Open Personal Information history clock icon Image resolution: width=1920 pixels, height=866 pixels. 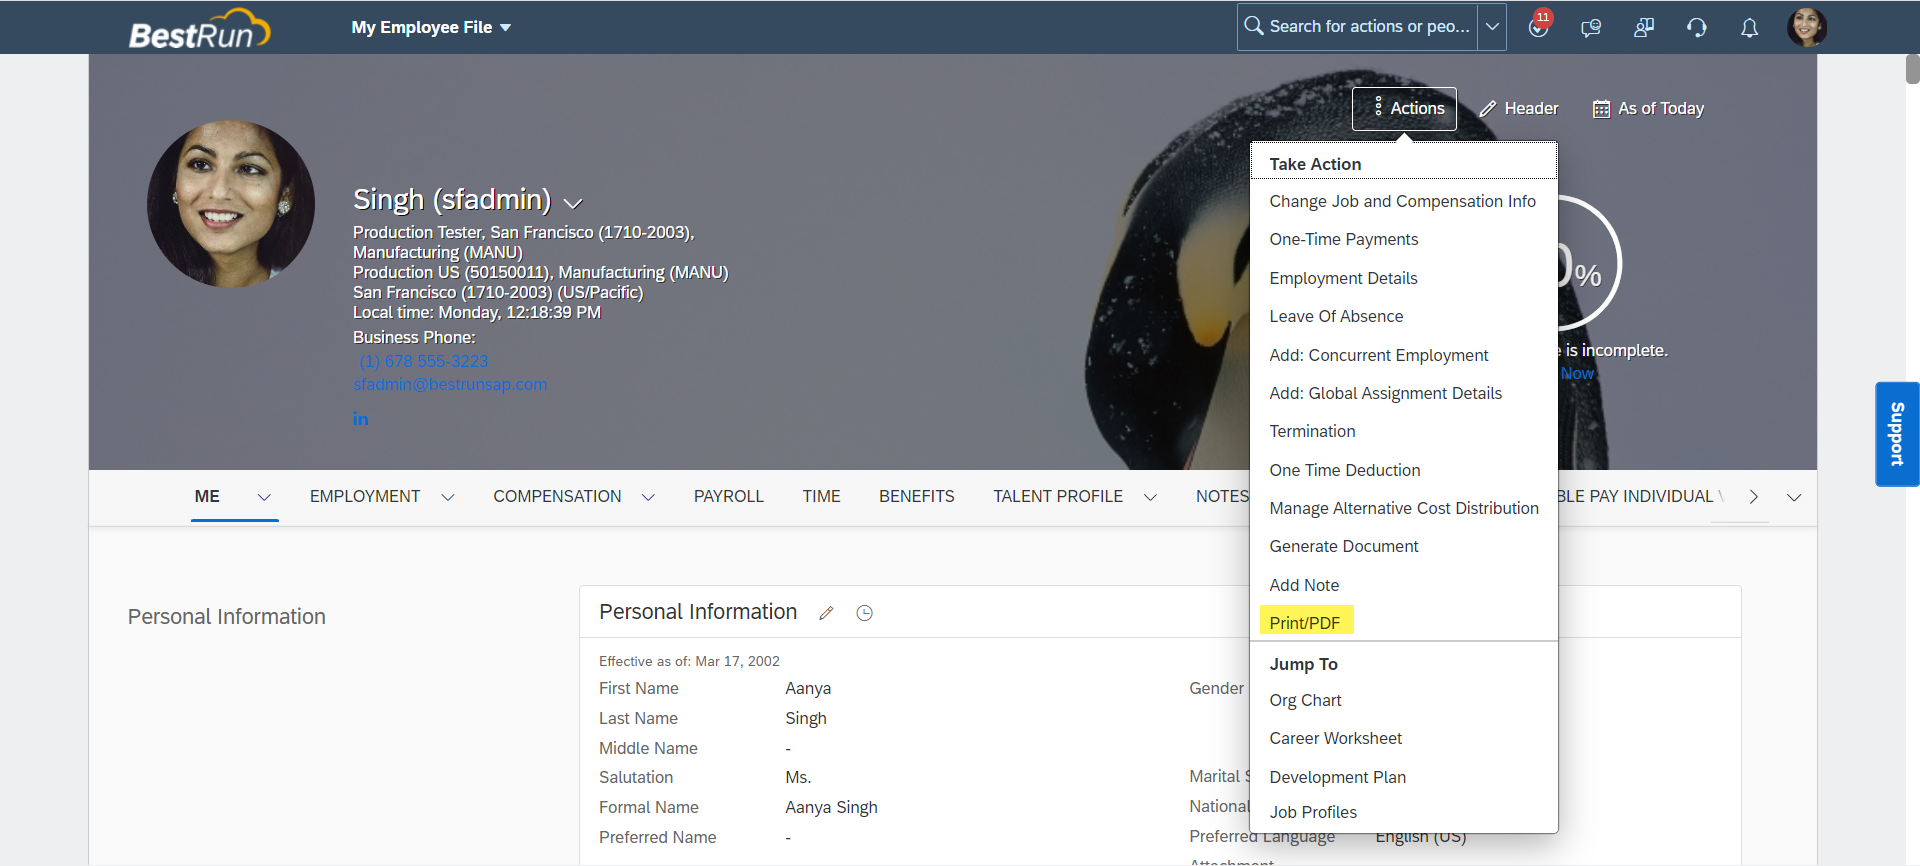coord(865,613)
